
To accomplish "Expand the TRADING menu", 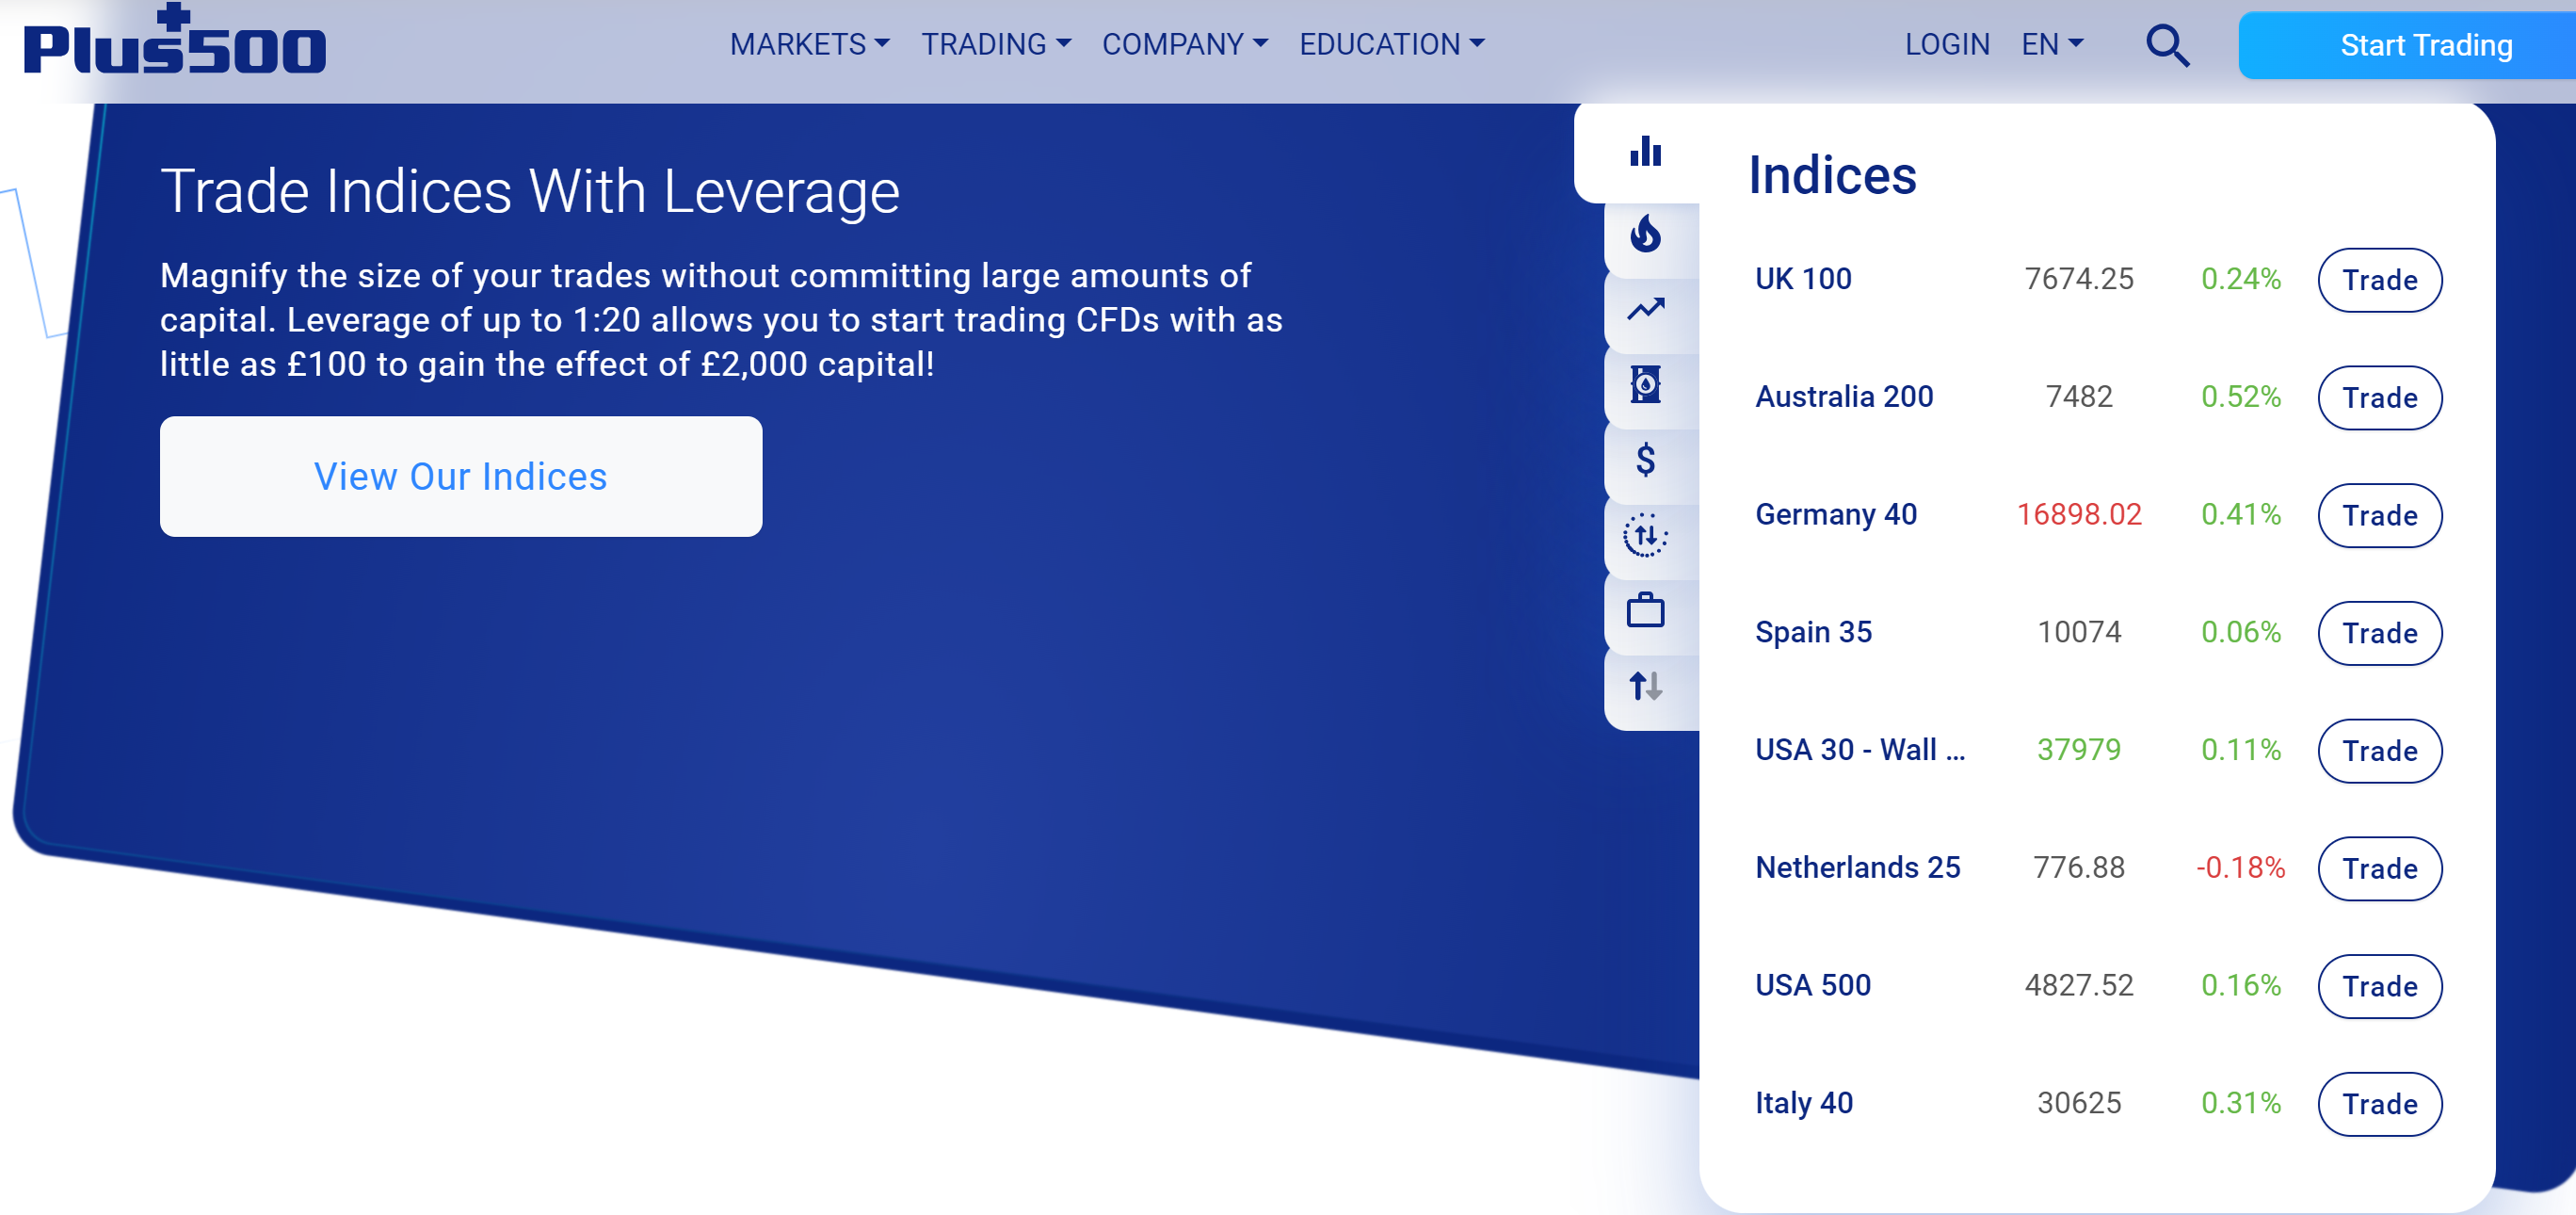I will 996,44.
